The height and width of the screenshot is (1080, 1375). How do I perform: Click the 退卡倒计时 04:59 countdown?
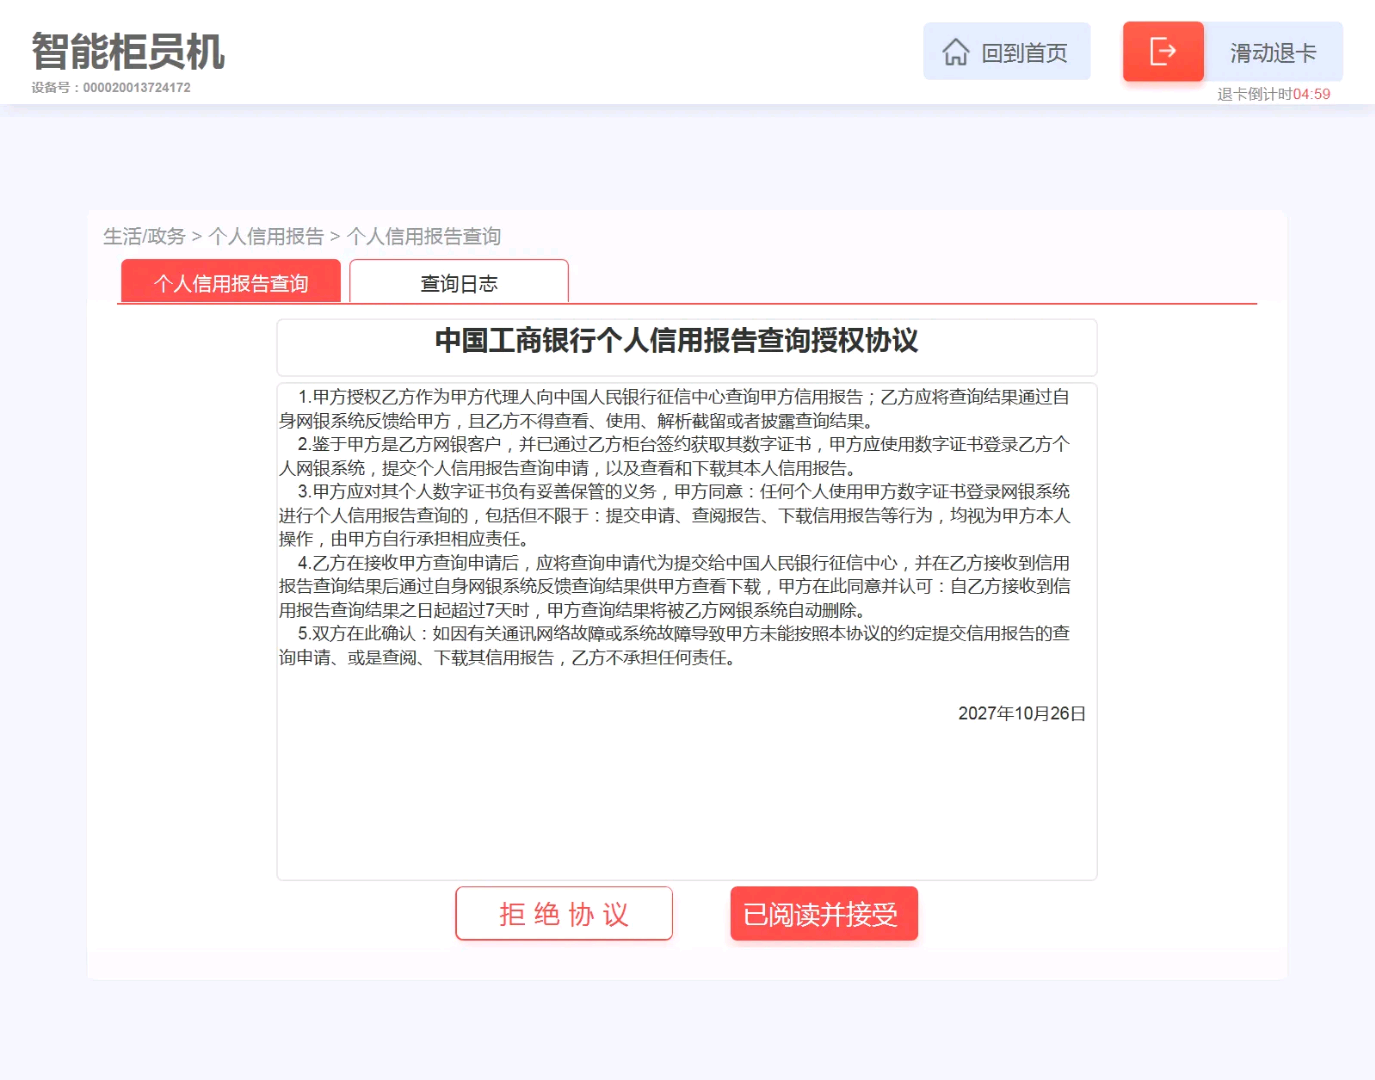coord(1273,94)
